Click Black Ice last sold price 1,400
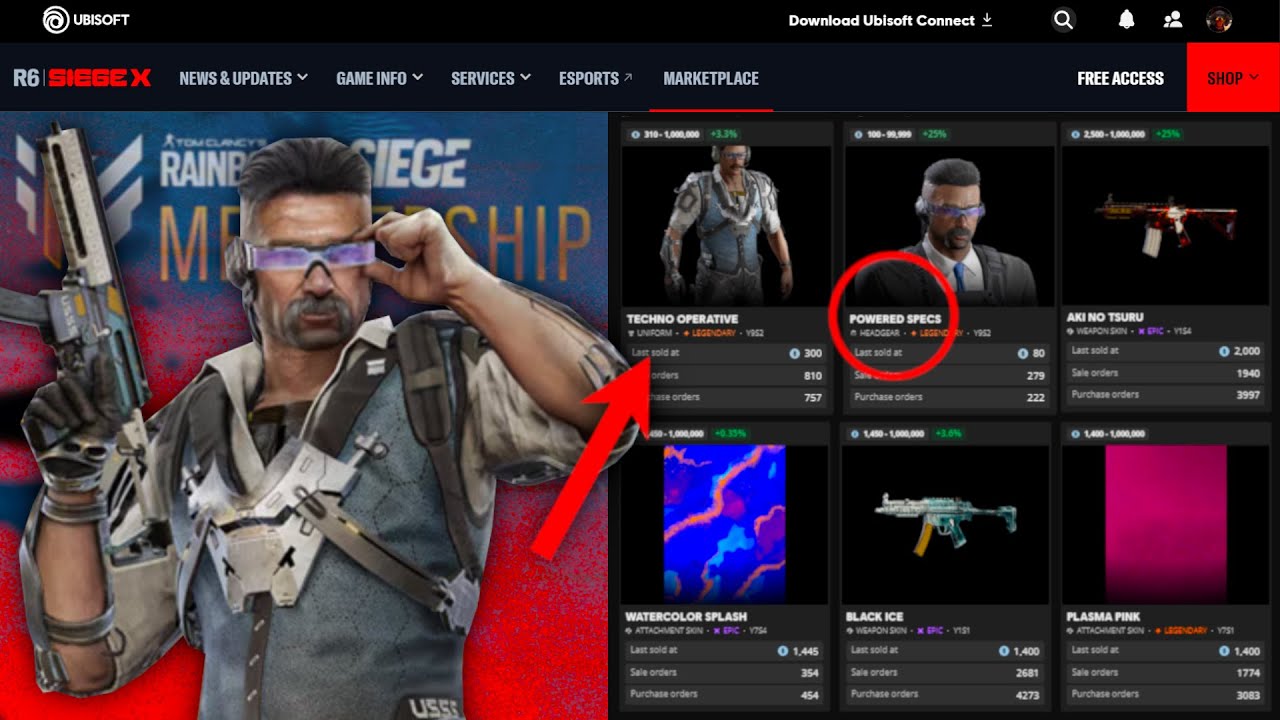 [x=1027, y=651]
